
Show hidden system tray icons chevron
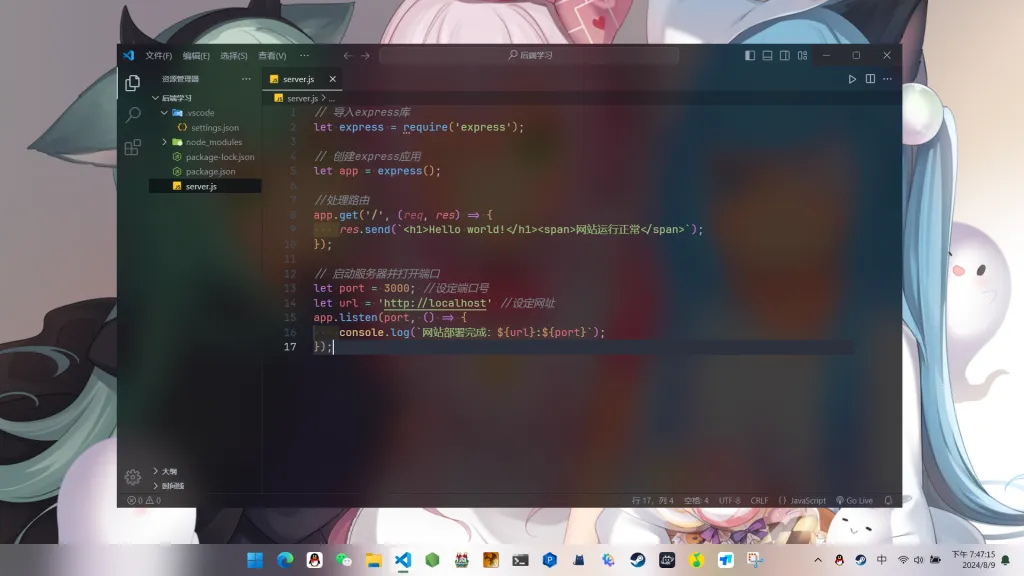pyautogui.click(x=818, y=560)
